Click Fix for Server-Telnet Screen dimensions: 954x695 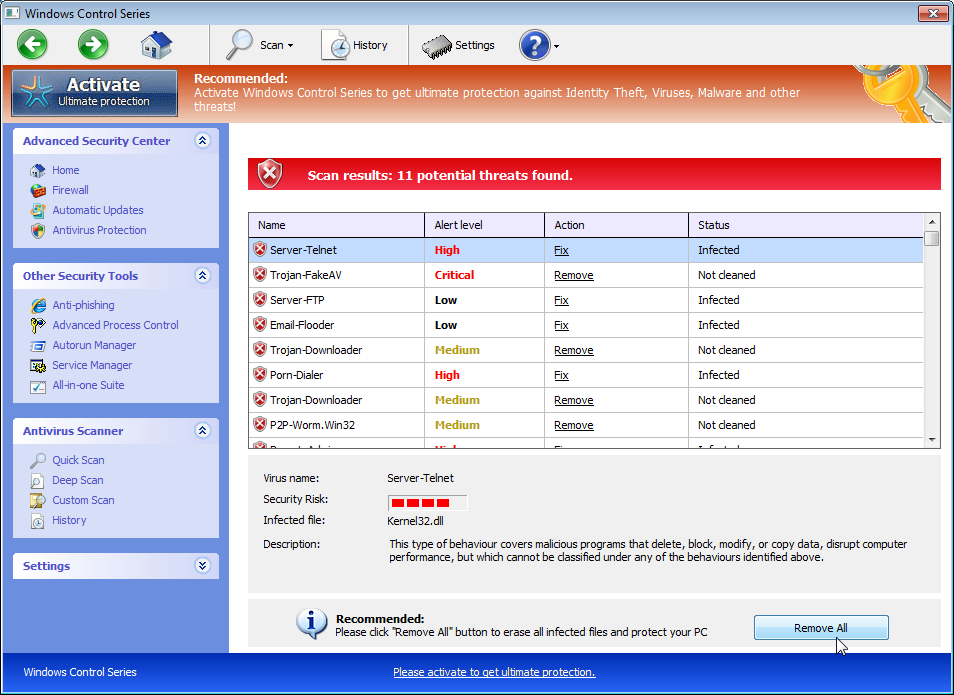tap(562, 251)
